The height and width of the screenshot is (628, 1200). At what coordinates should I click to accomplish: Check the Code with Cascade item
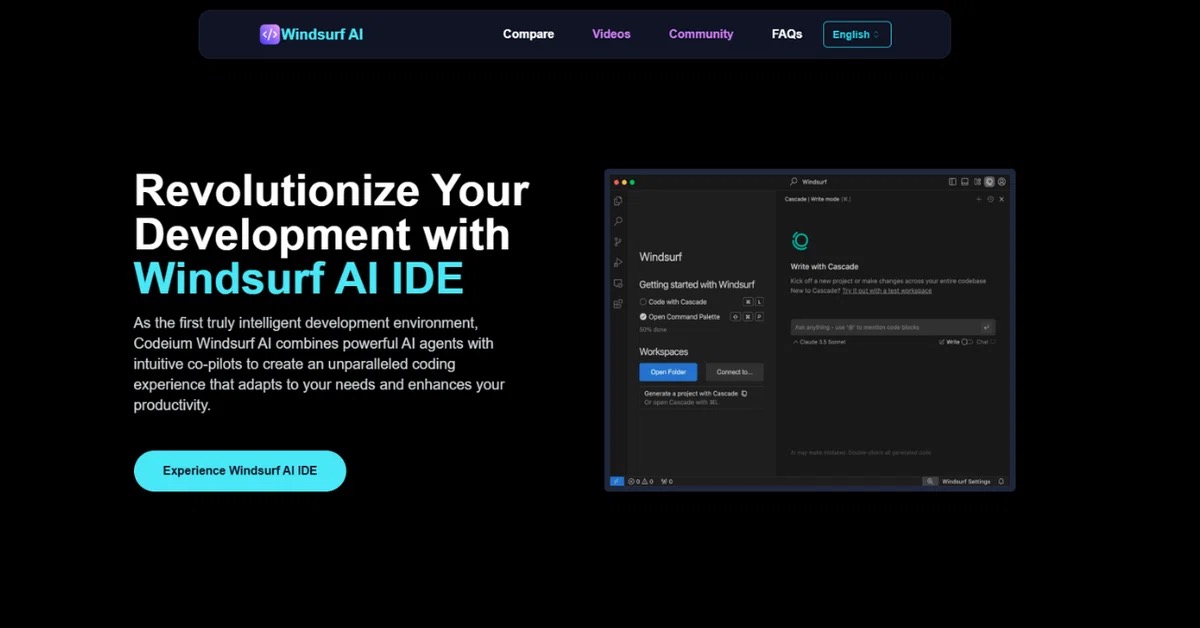click(643, 301)
